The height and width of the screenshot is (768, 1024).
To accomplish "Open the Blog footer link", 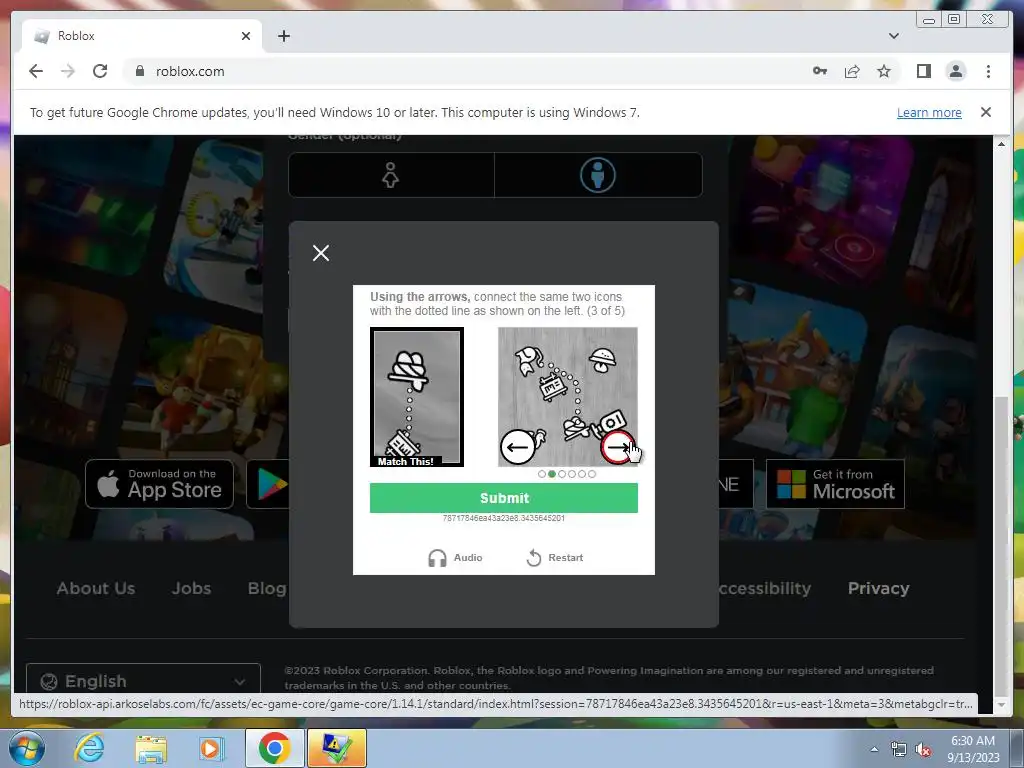I will (x=267, y=588).
